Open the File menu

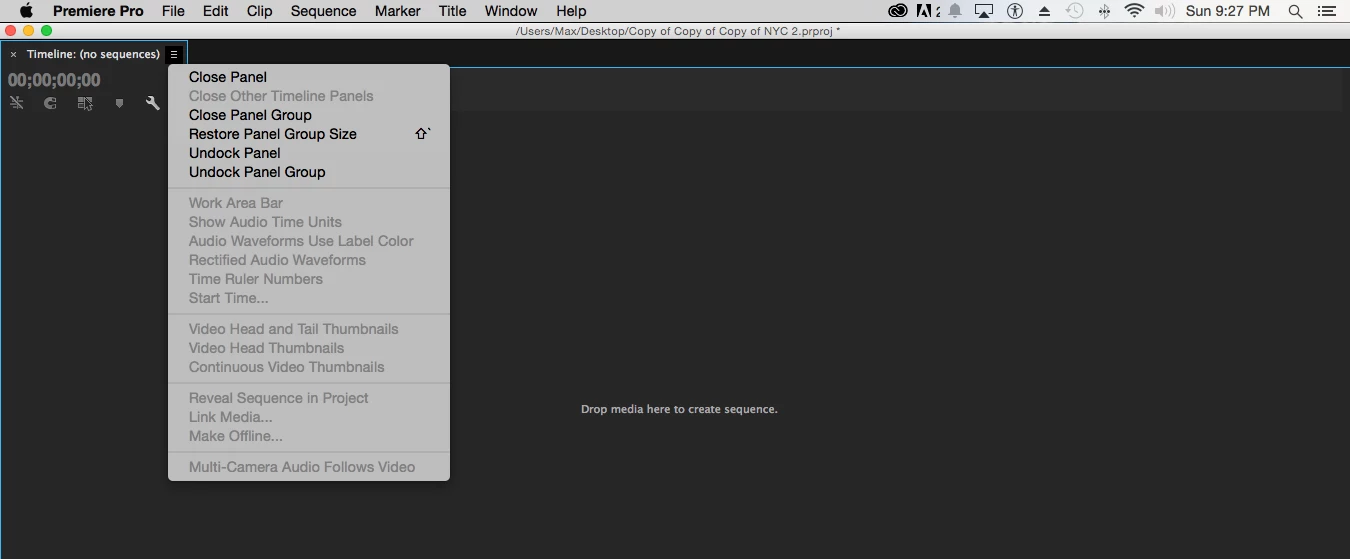[x=173, y=11]
